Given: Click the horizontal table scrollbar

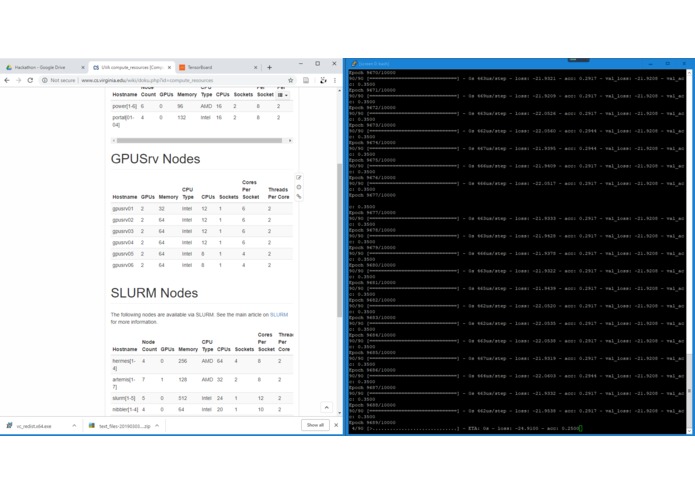Looking at the screenshot, I should (x=199, y=140).
